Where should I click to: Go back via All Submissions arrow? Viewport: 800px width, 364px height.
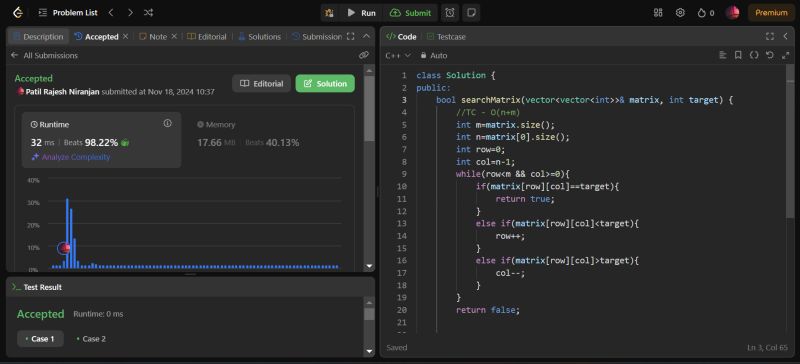(14, 55)
